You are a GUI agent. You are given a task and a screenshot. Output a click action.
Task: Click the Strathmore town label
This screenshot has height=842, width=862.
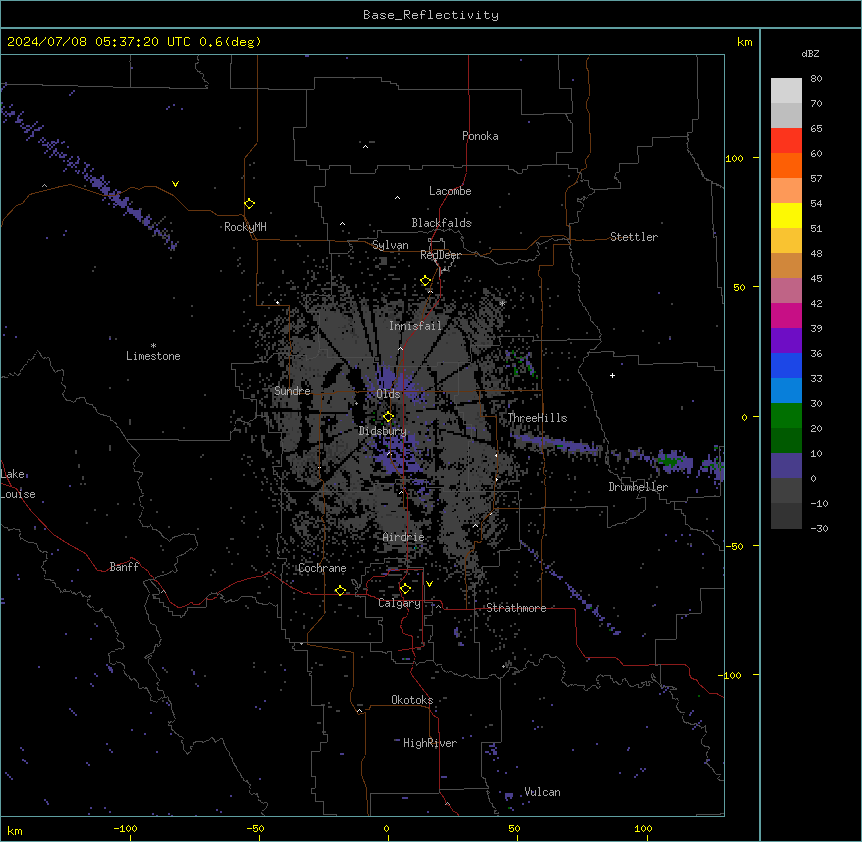coord(516,608)
